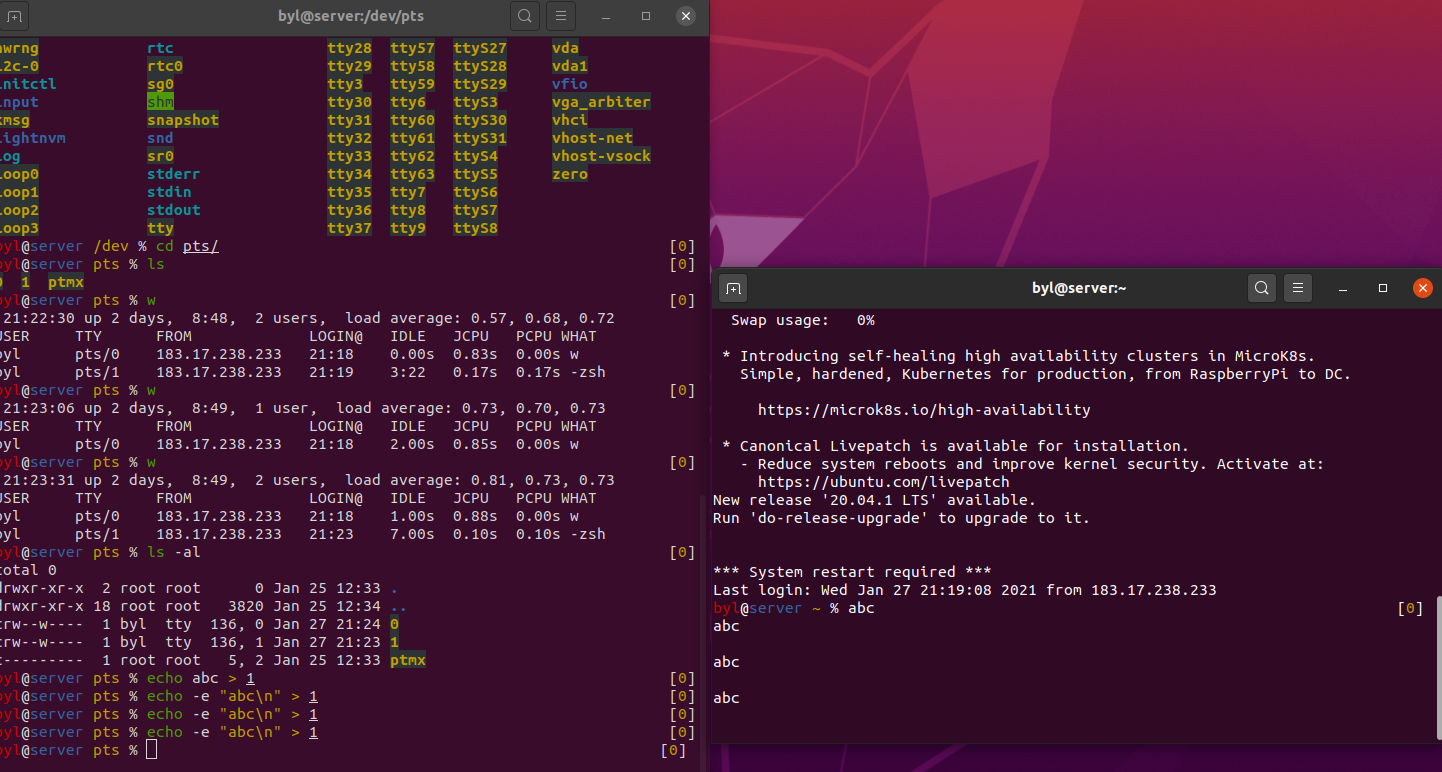
Task: Click the zero device entry
Action: [x=570, y=174]
